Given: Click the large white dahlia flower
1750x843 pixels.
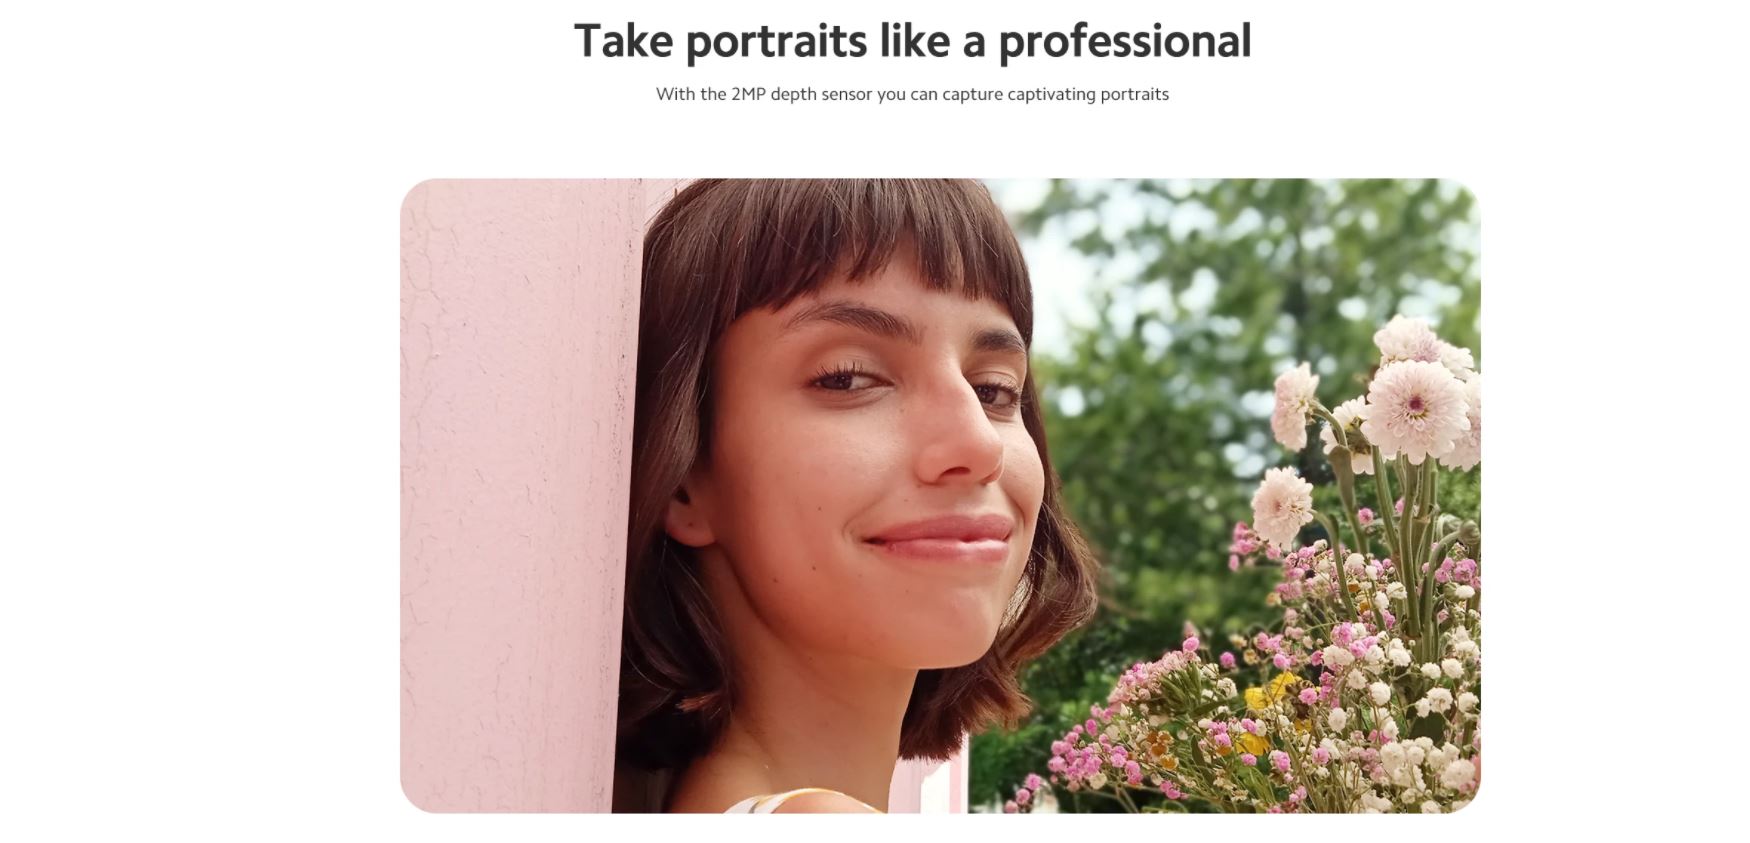Looking at the screenshot, I should [x=1415, y=410].
